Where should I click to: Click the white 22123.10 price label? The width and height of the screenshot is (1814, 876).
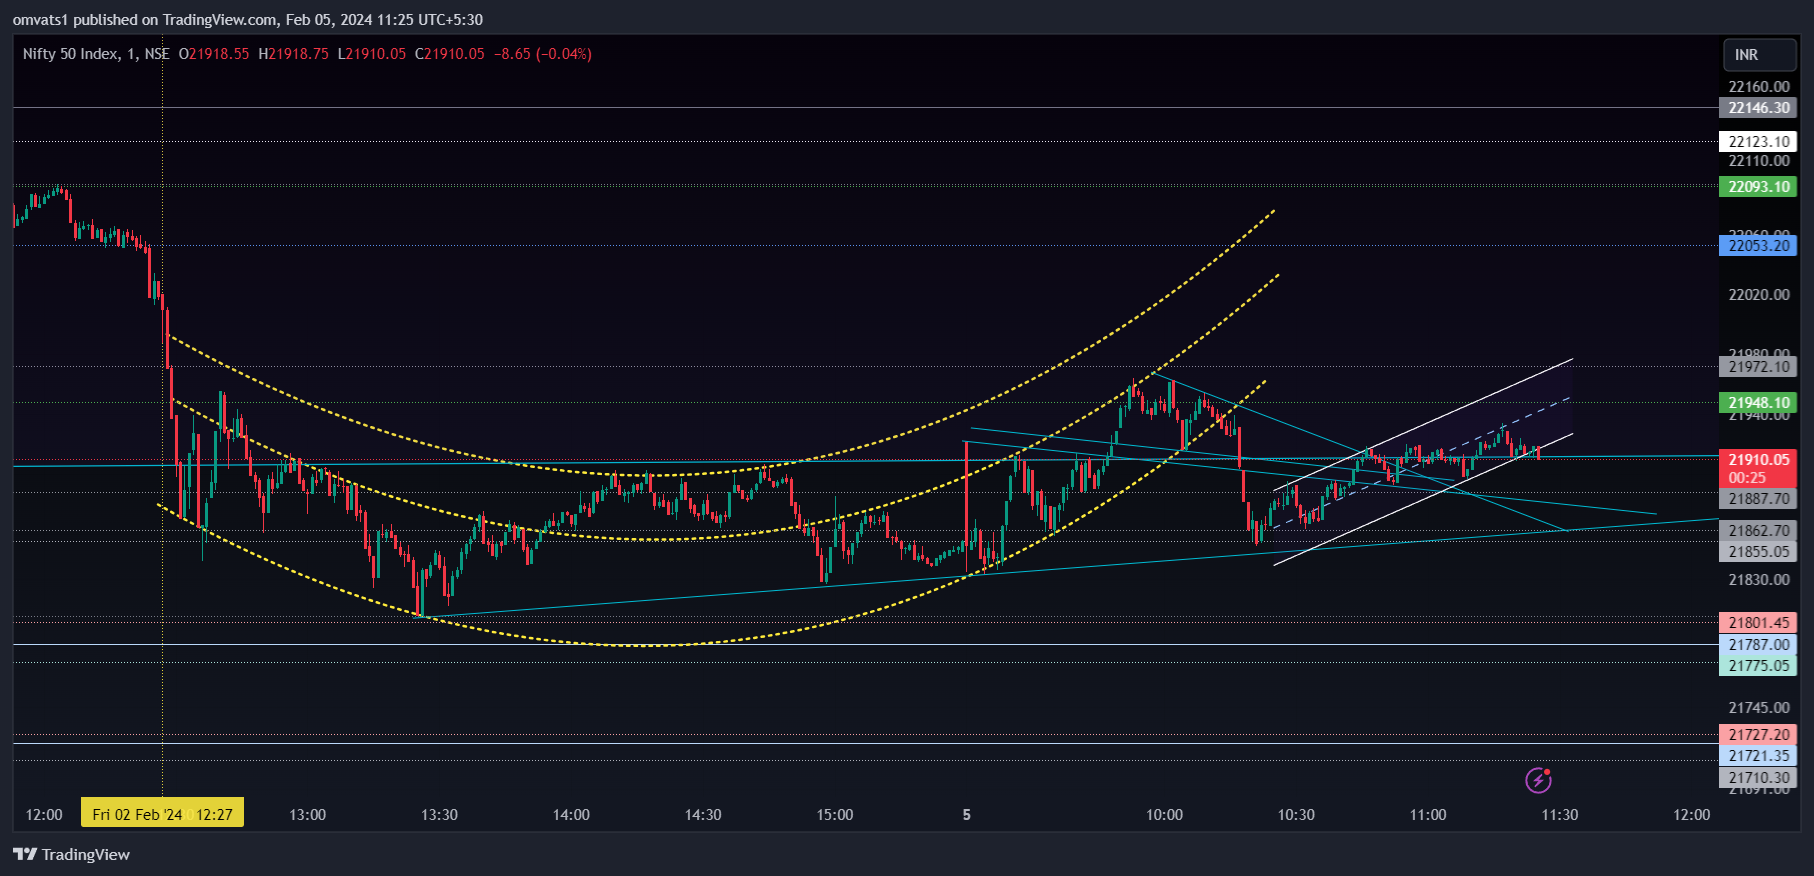[x=1758, y=142]
